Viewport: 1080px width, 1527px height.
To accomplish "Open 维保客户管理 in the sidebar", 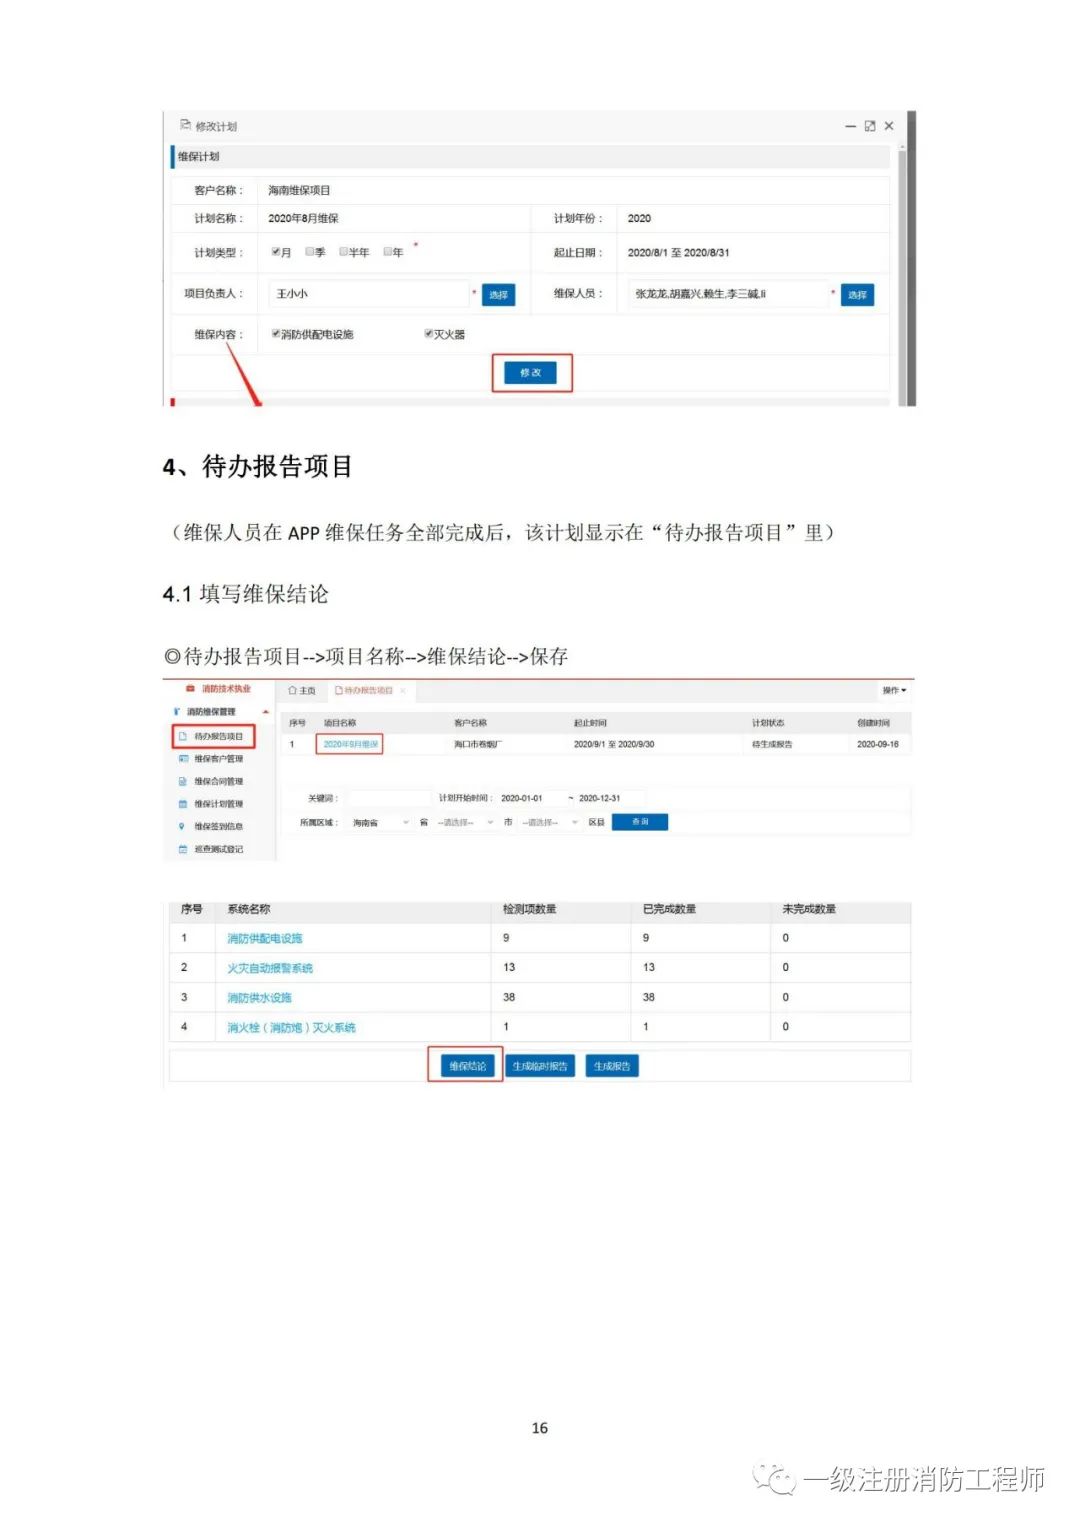I will (218, 759).
